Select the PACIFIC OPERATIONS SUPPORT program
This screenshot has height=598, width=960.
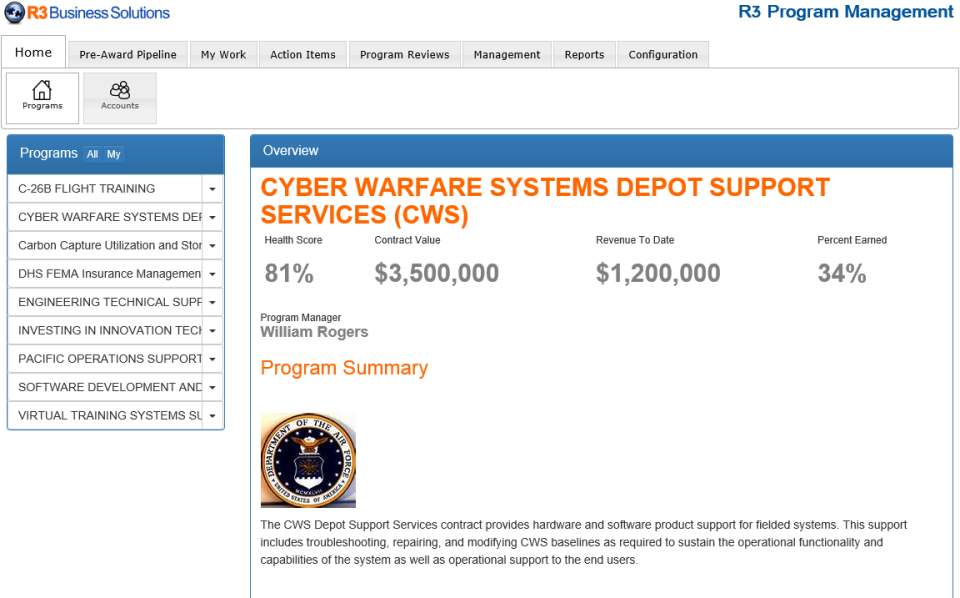[100, 359]
